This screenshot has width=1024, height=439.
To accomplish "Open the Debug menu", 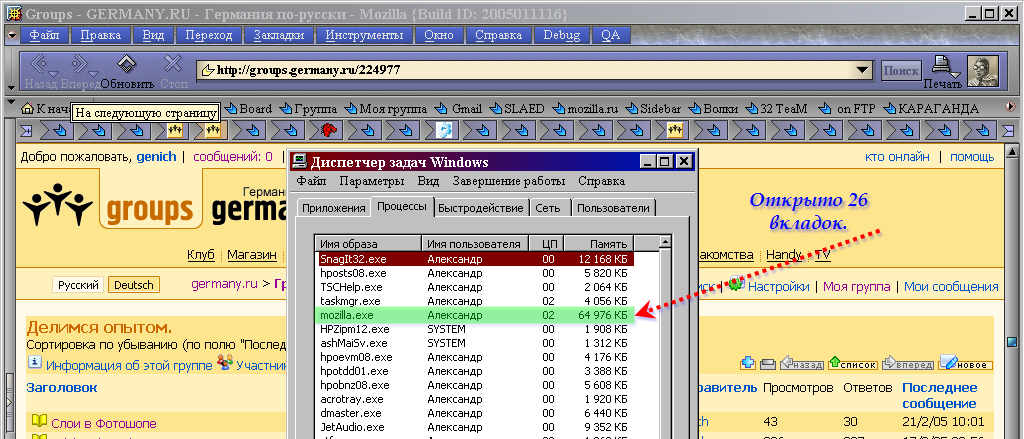I will coord(561,35).
